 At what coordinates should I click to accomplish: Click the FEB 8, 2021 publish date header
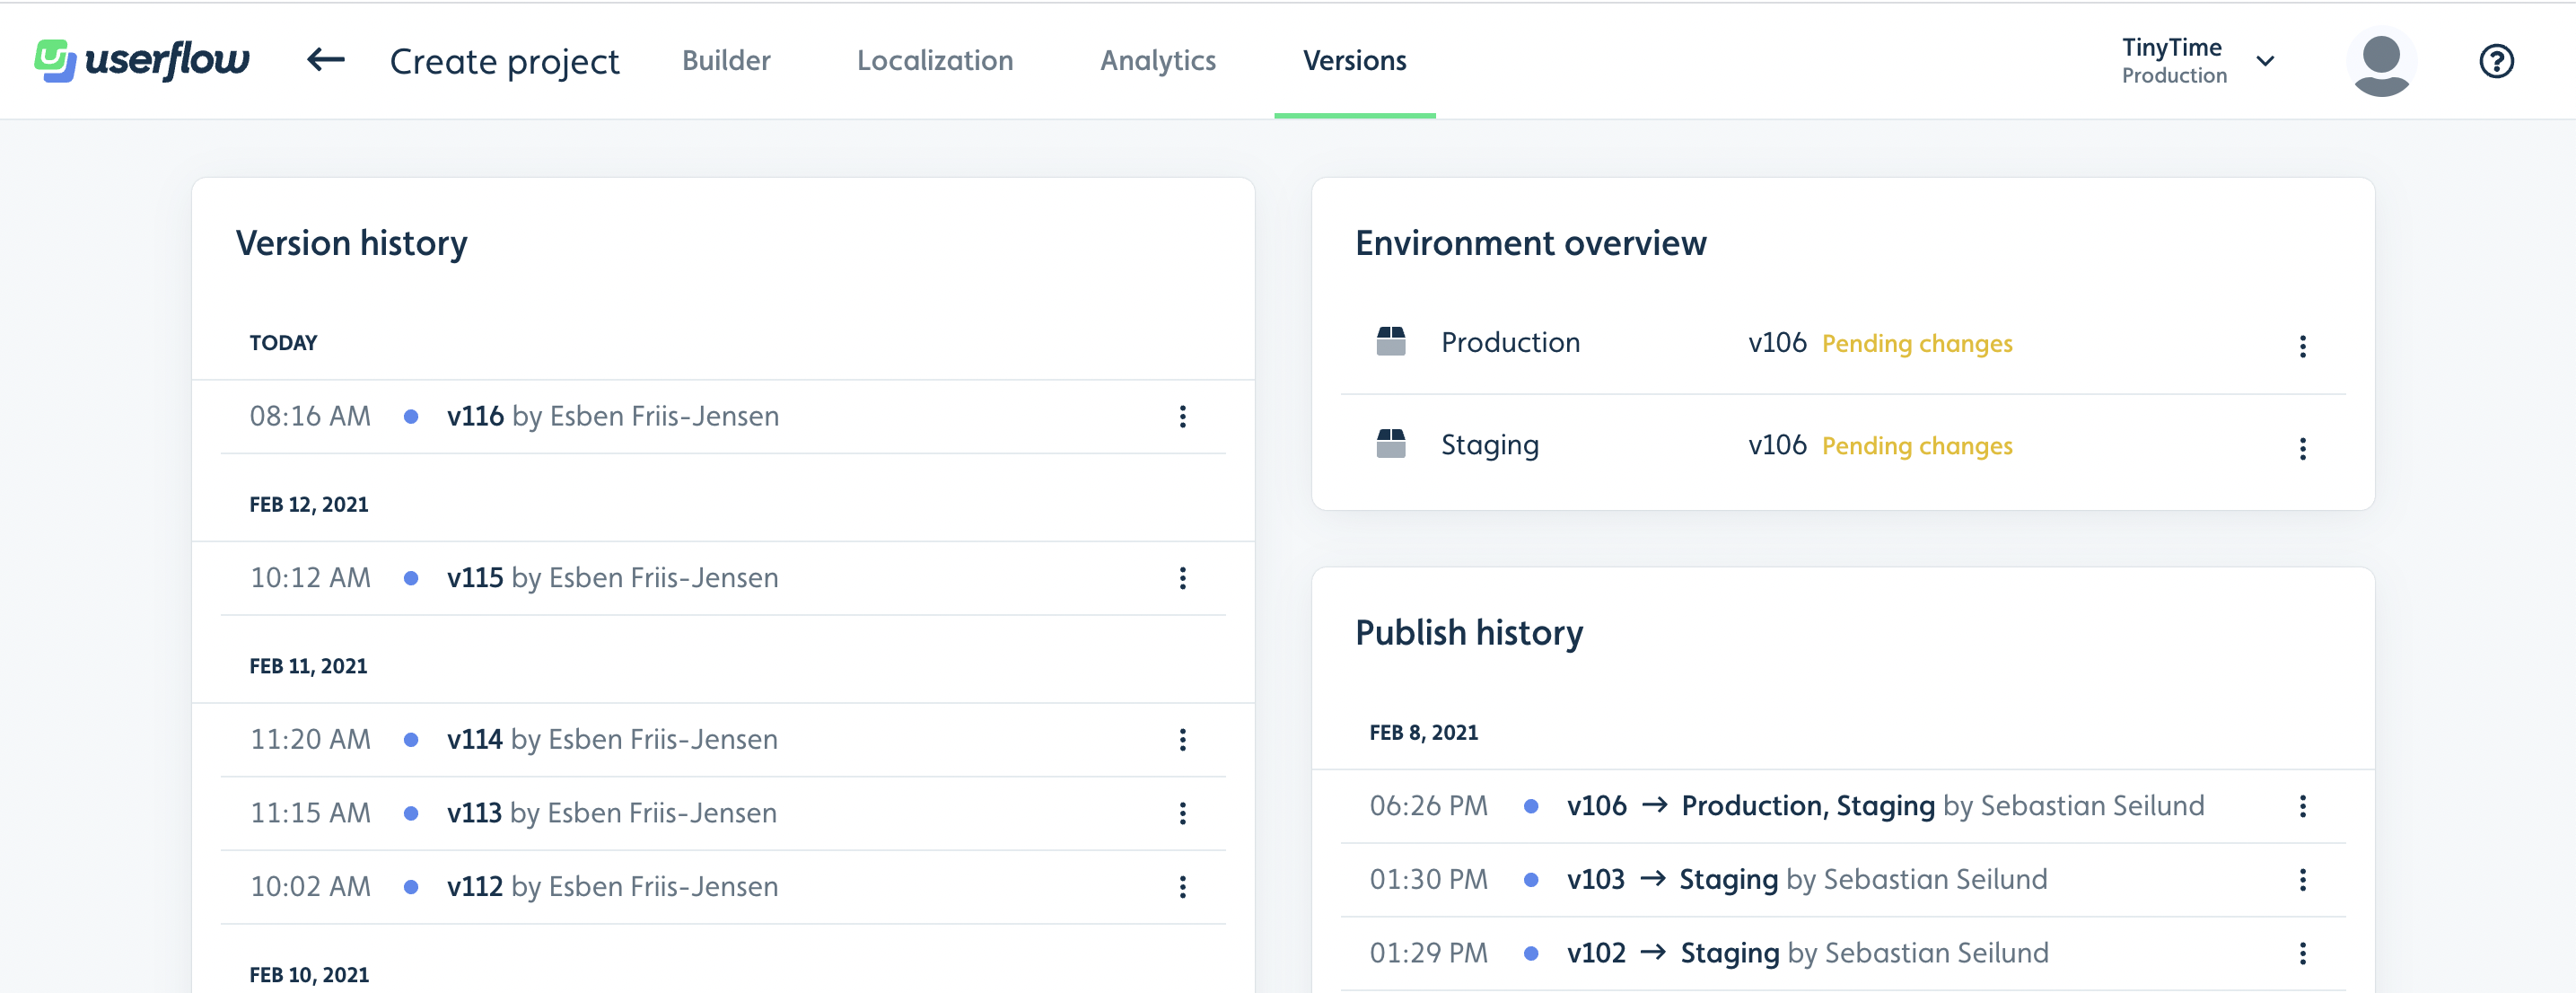1423,732
